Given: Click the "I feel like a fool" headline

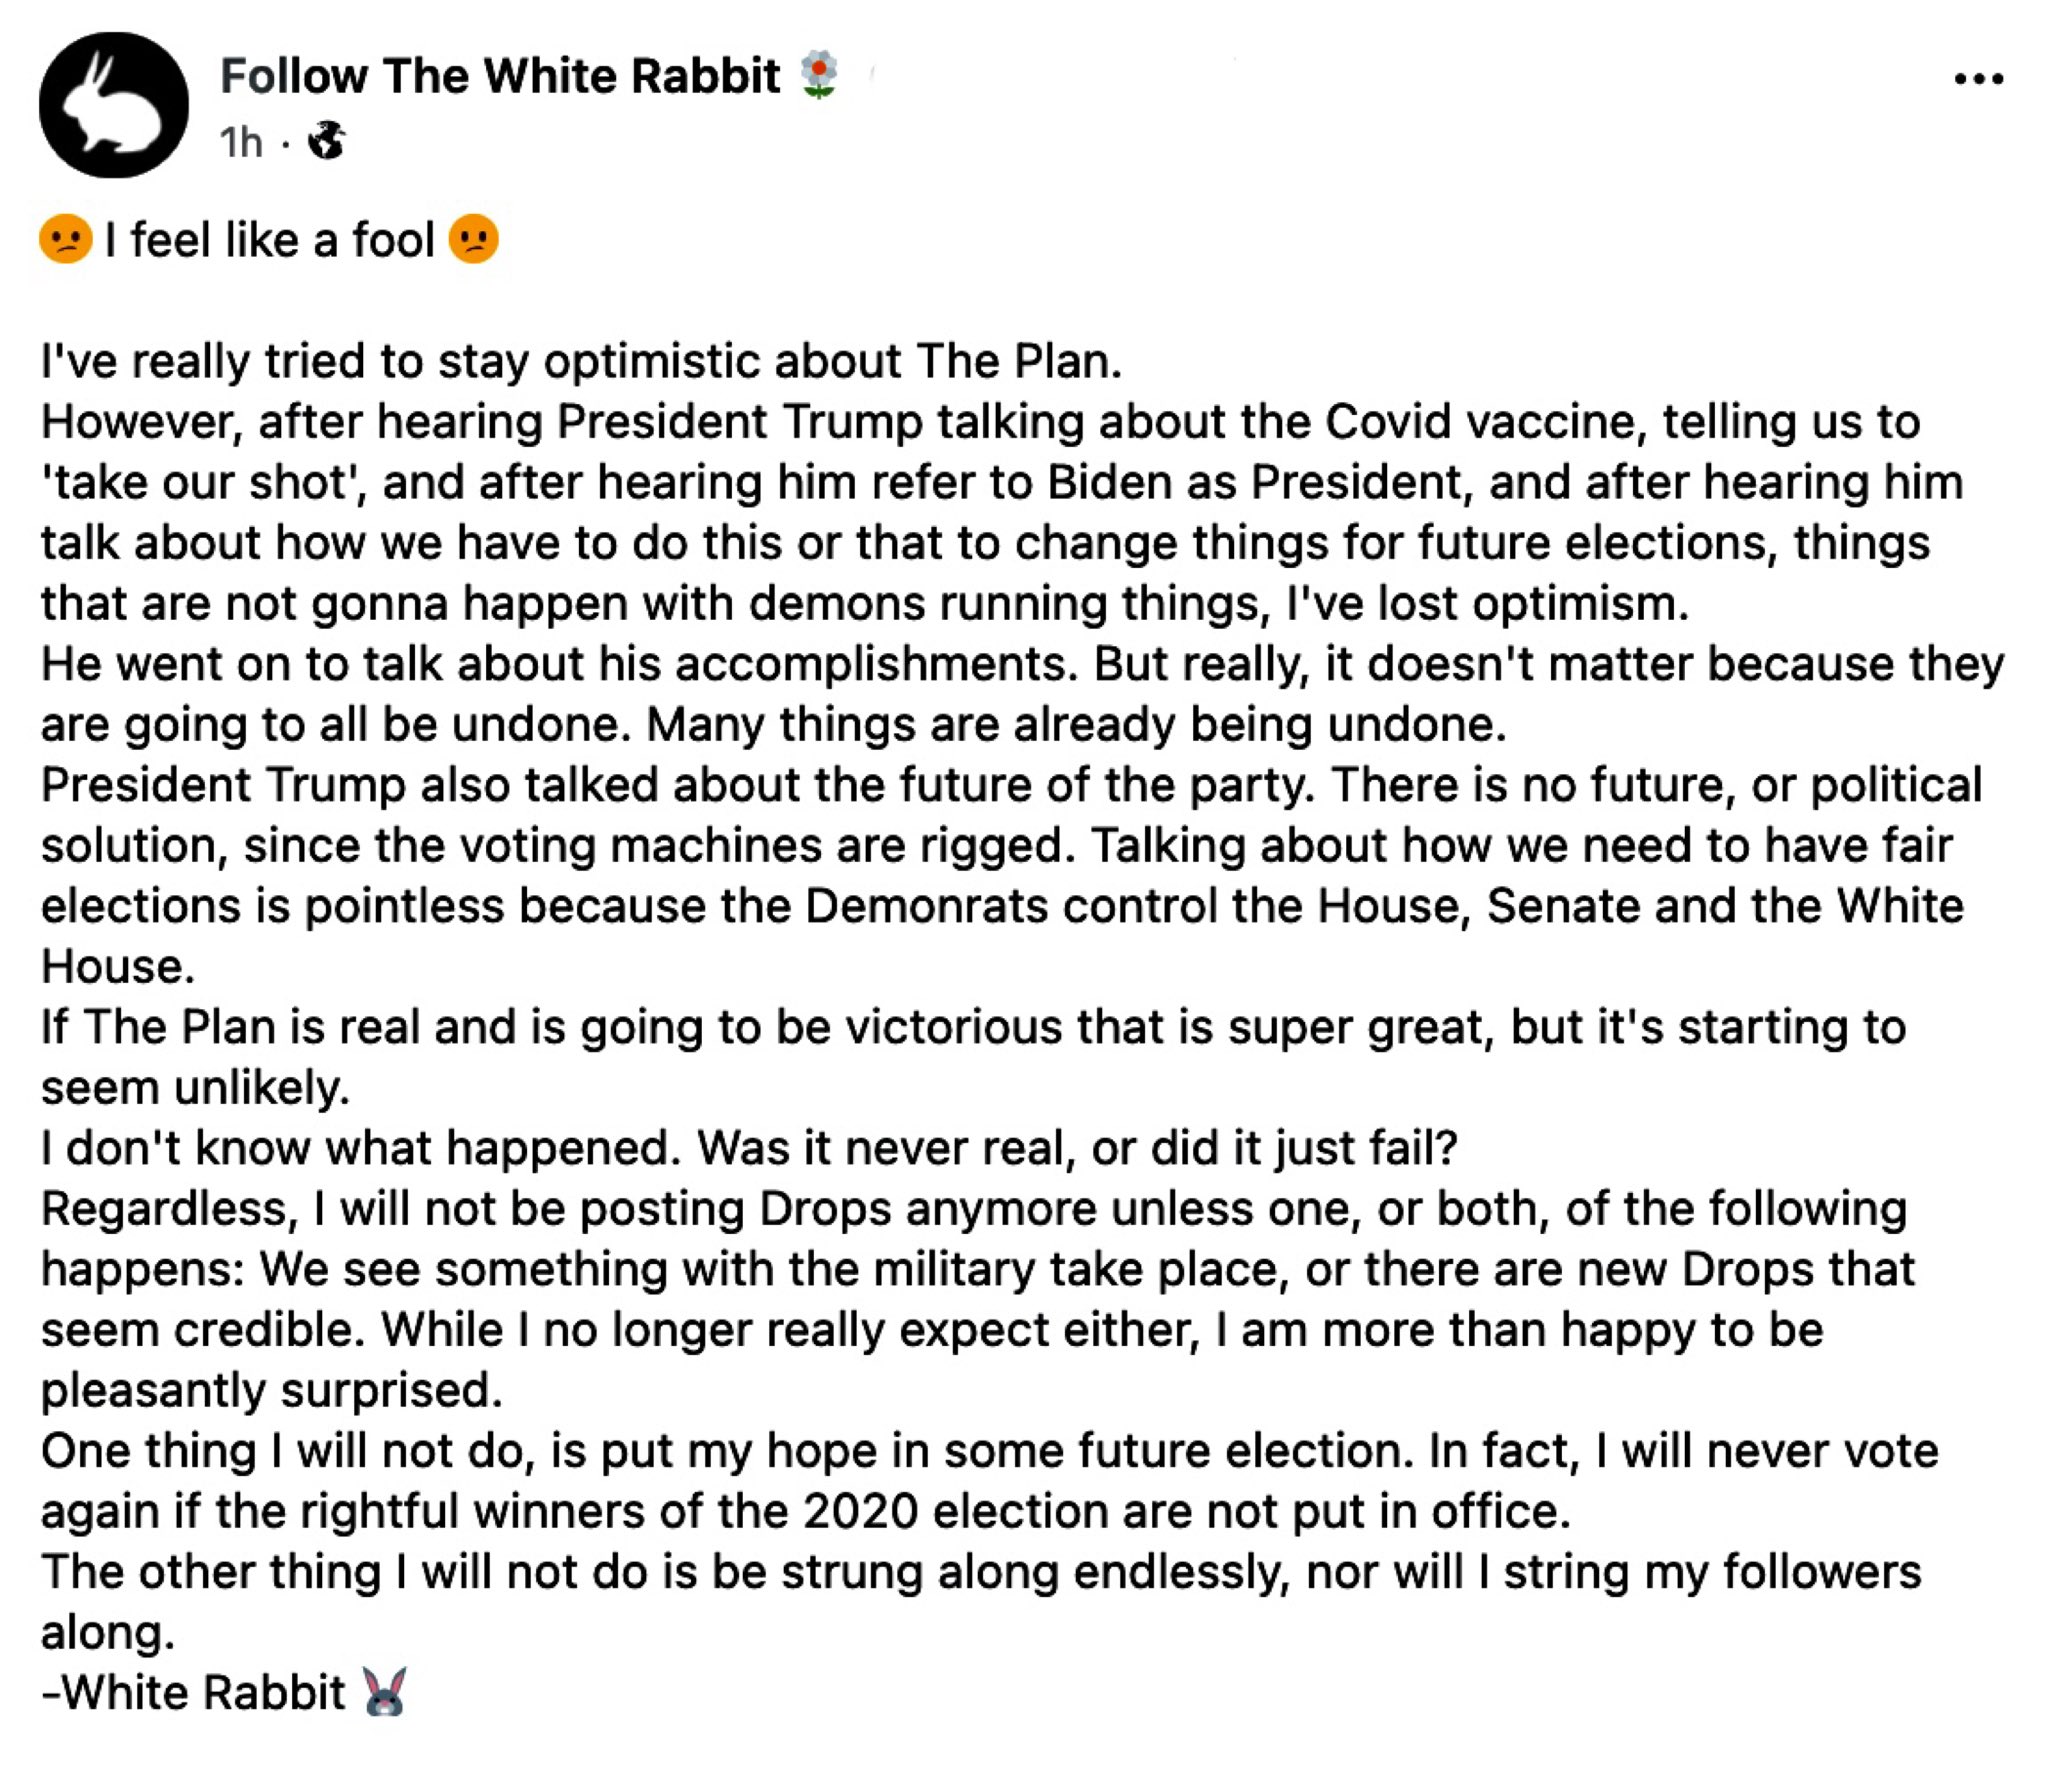Looking at the screenshot, I should [269, 240].
